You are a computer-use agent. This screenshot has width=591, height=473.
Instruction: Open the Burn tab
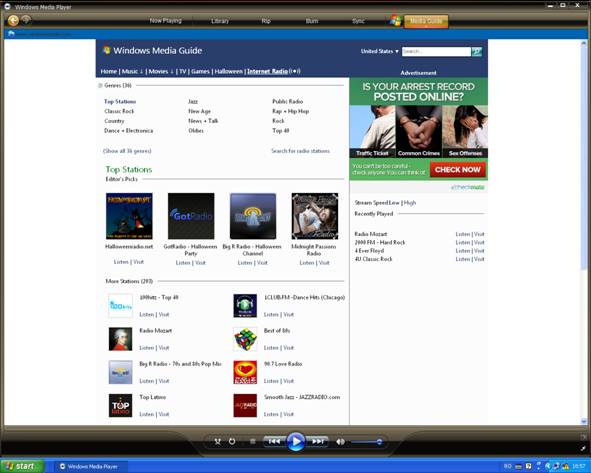point(312,21)
